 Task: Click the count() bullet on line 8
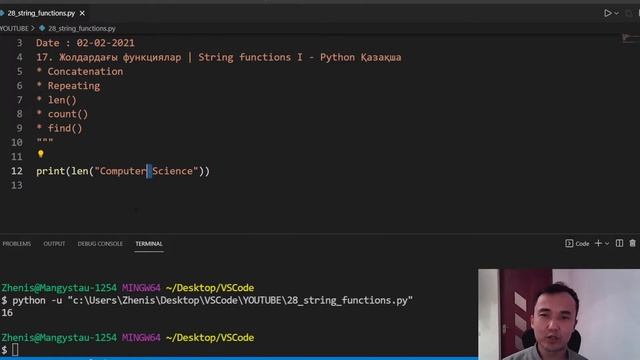[62, 114]
